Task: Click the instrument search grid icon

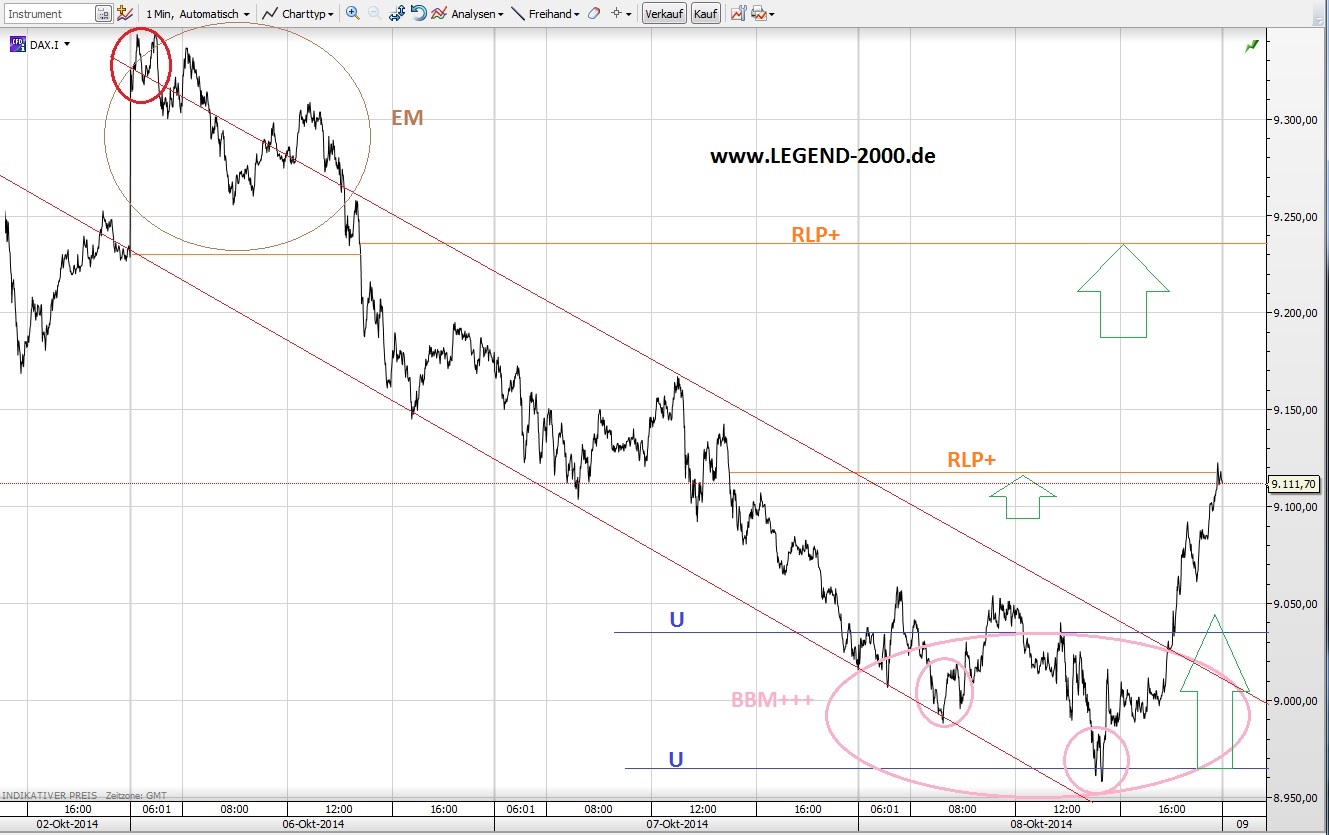Action: coord(103,13)
